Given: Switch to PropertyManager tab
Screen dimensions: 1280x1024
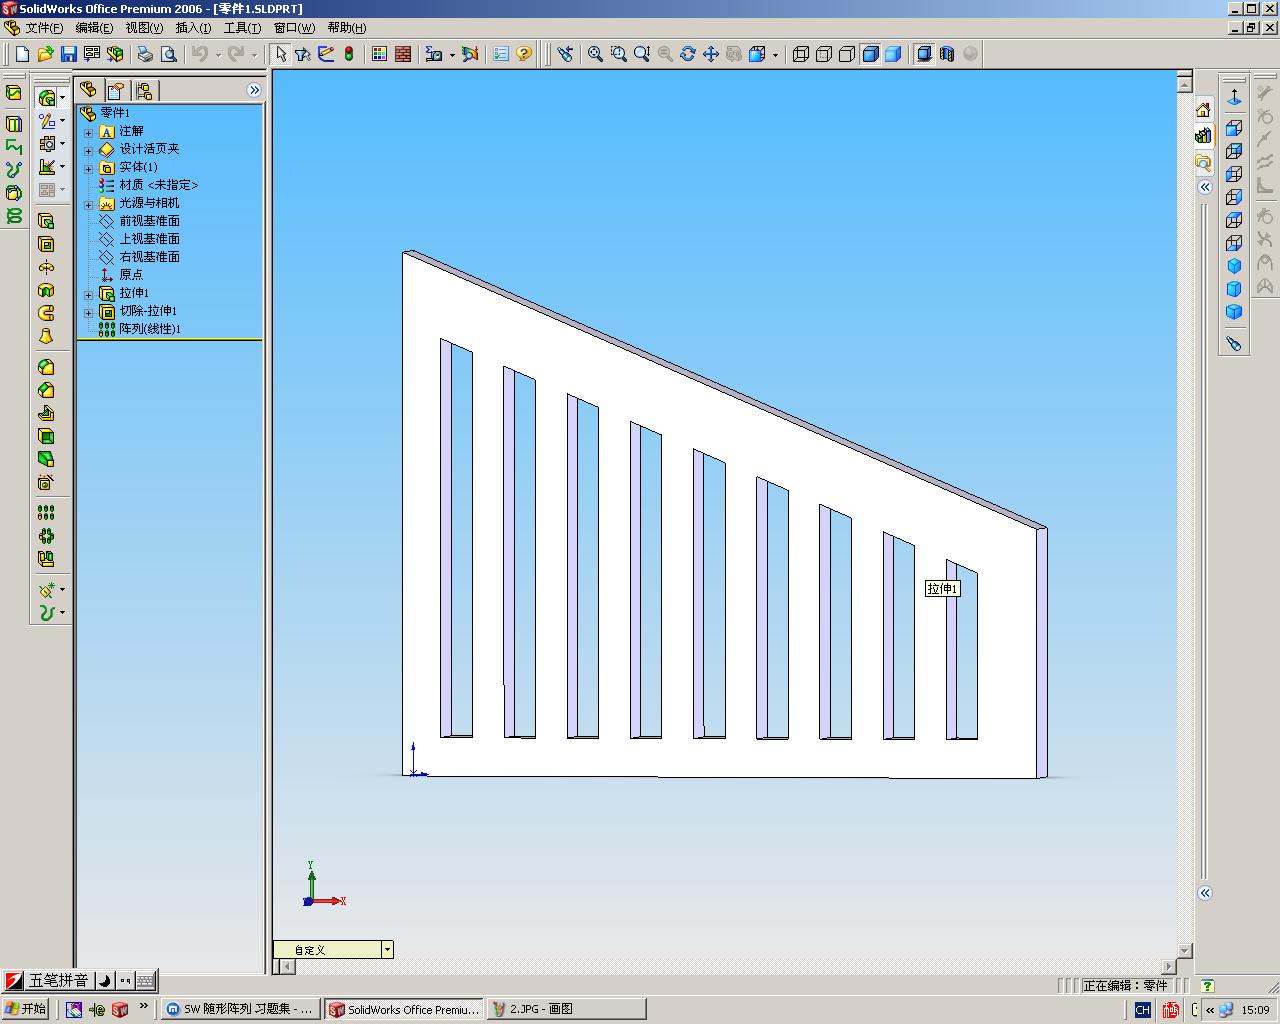Looking at the screenshot, I should (116, 91).
